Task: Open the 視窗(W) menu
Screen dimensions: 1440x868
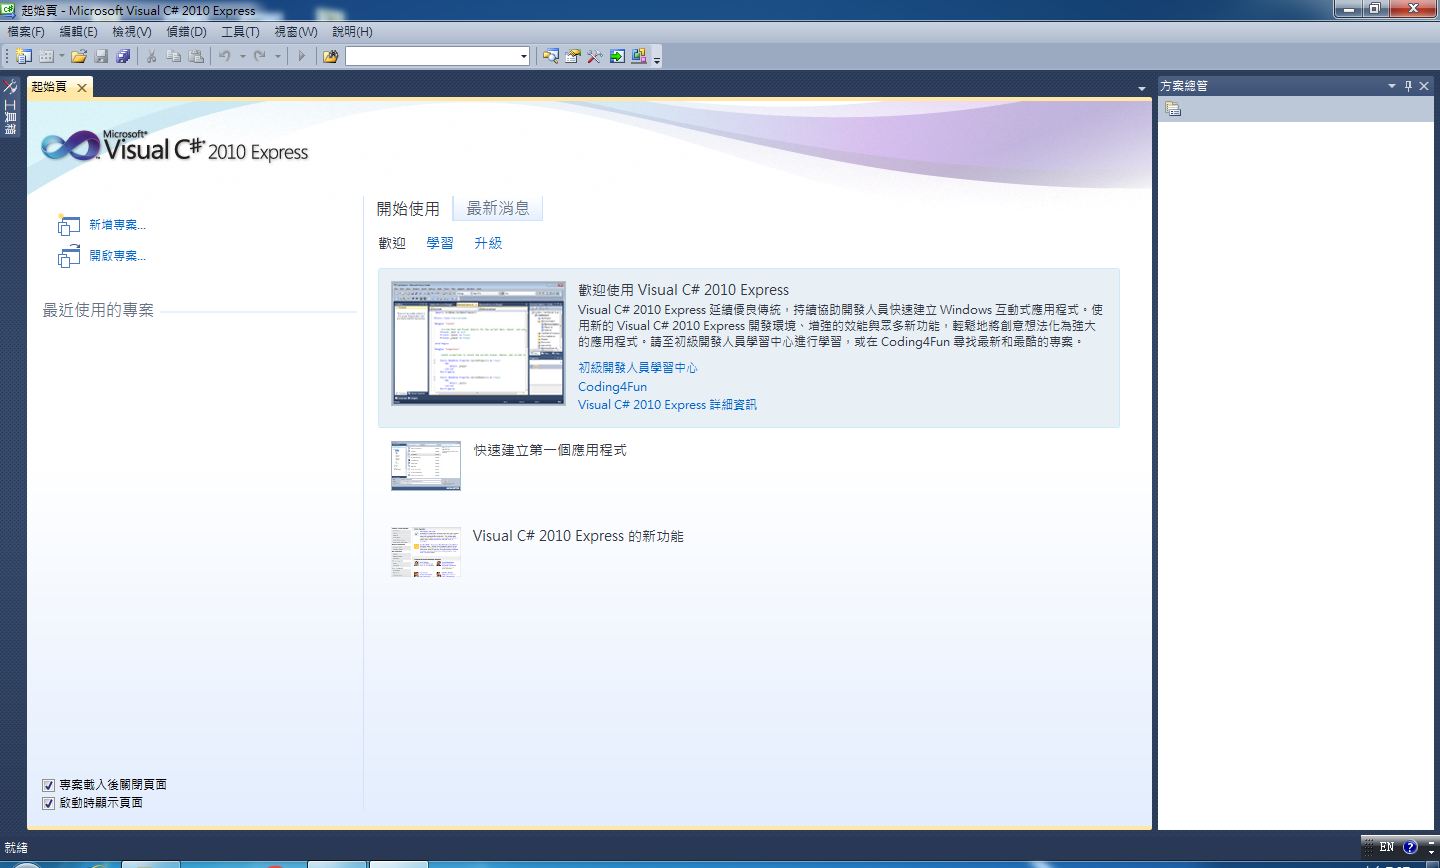Action: point(296,32)
